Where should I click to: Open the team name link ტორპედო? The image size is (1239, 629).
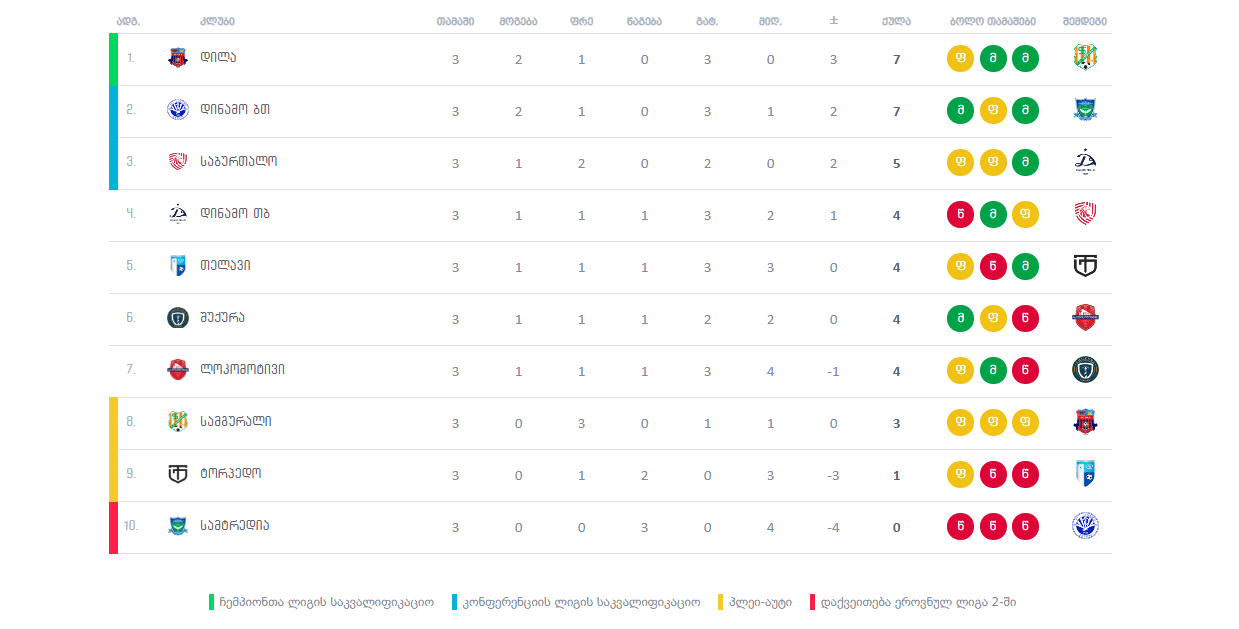point(230,474)
